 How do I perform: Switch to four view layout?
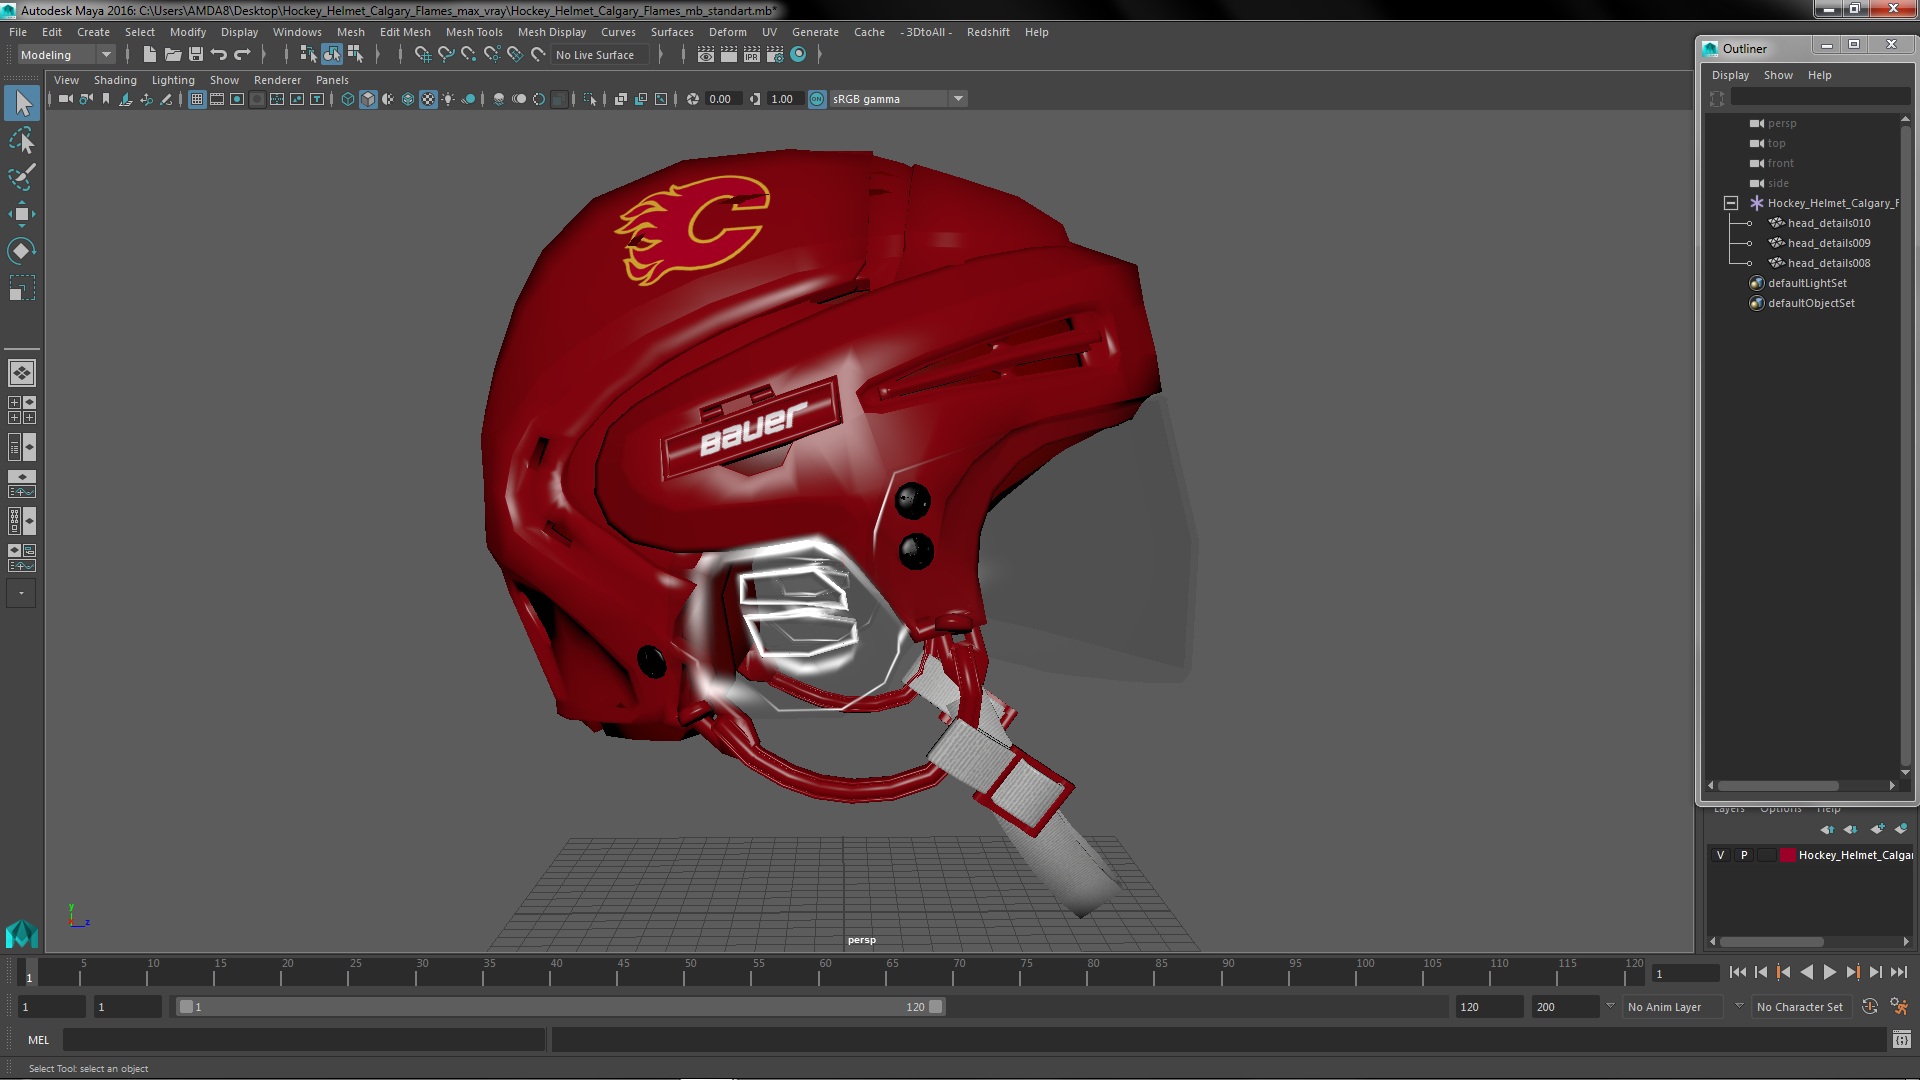22,410
